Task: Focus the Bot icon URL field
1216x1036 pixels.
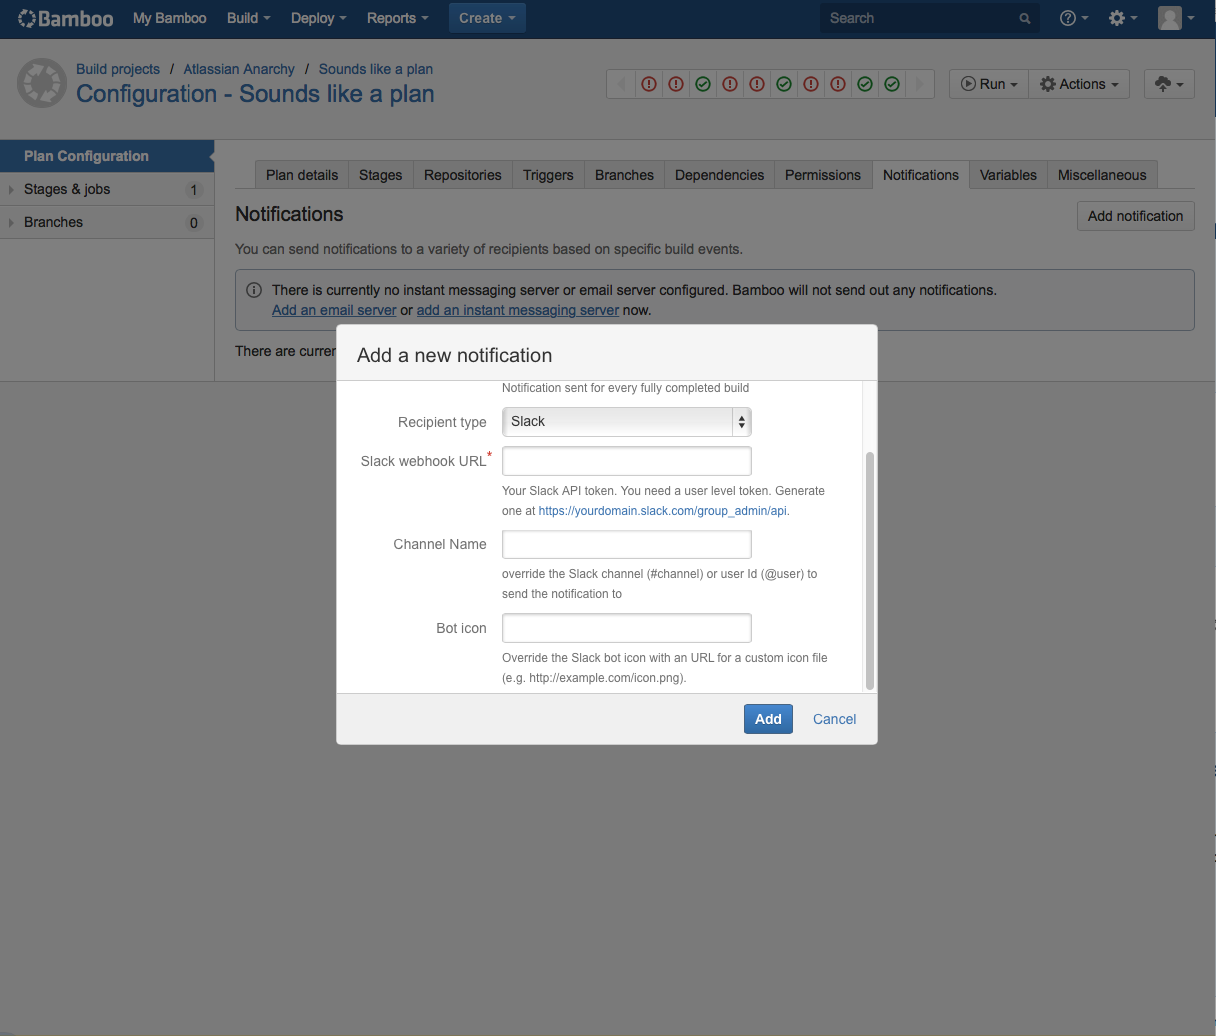Action: click(626, 628)
